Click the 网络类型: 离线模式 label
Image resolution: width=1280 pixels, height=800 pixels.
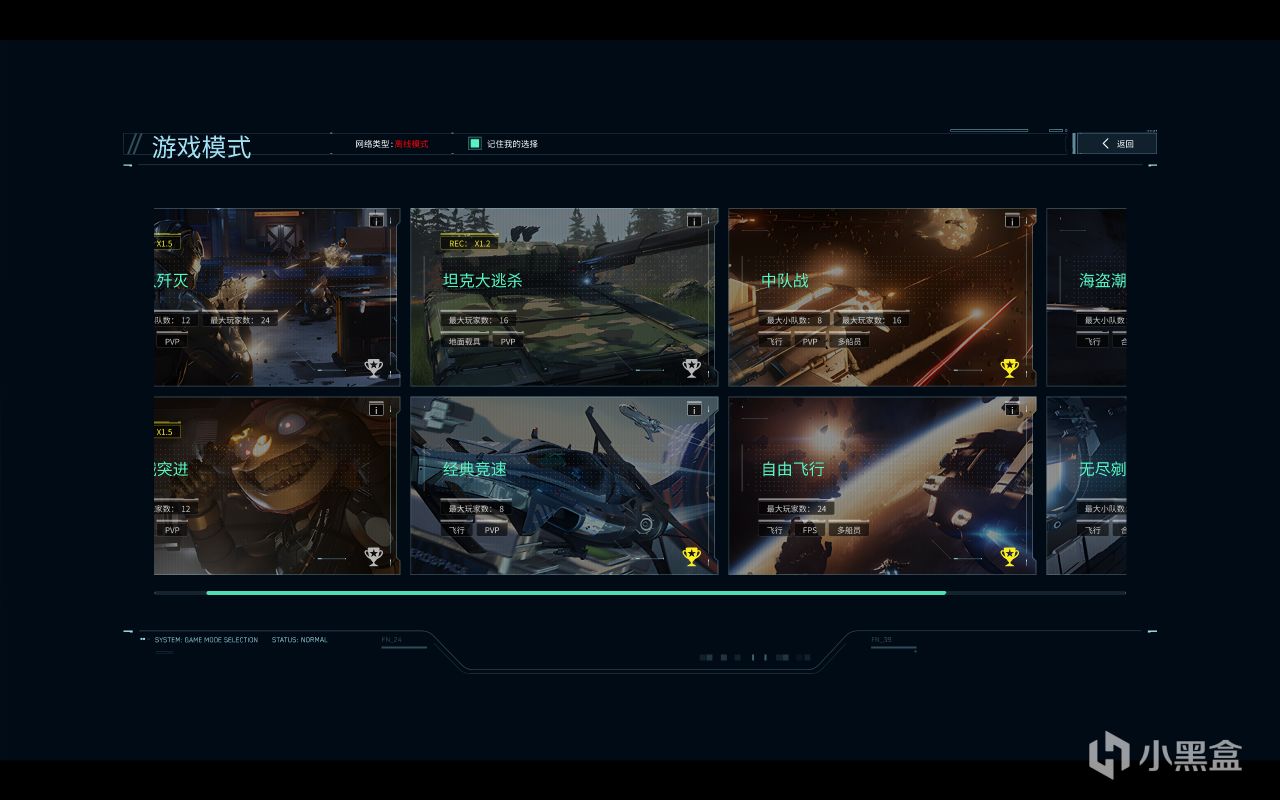pyautogui.click(x=391, y=144)
